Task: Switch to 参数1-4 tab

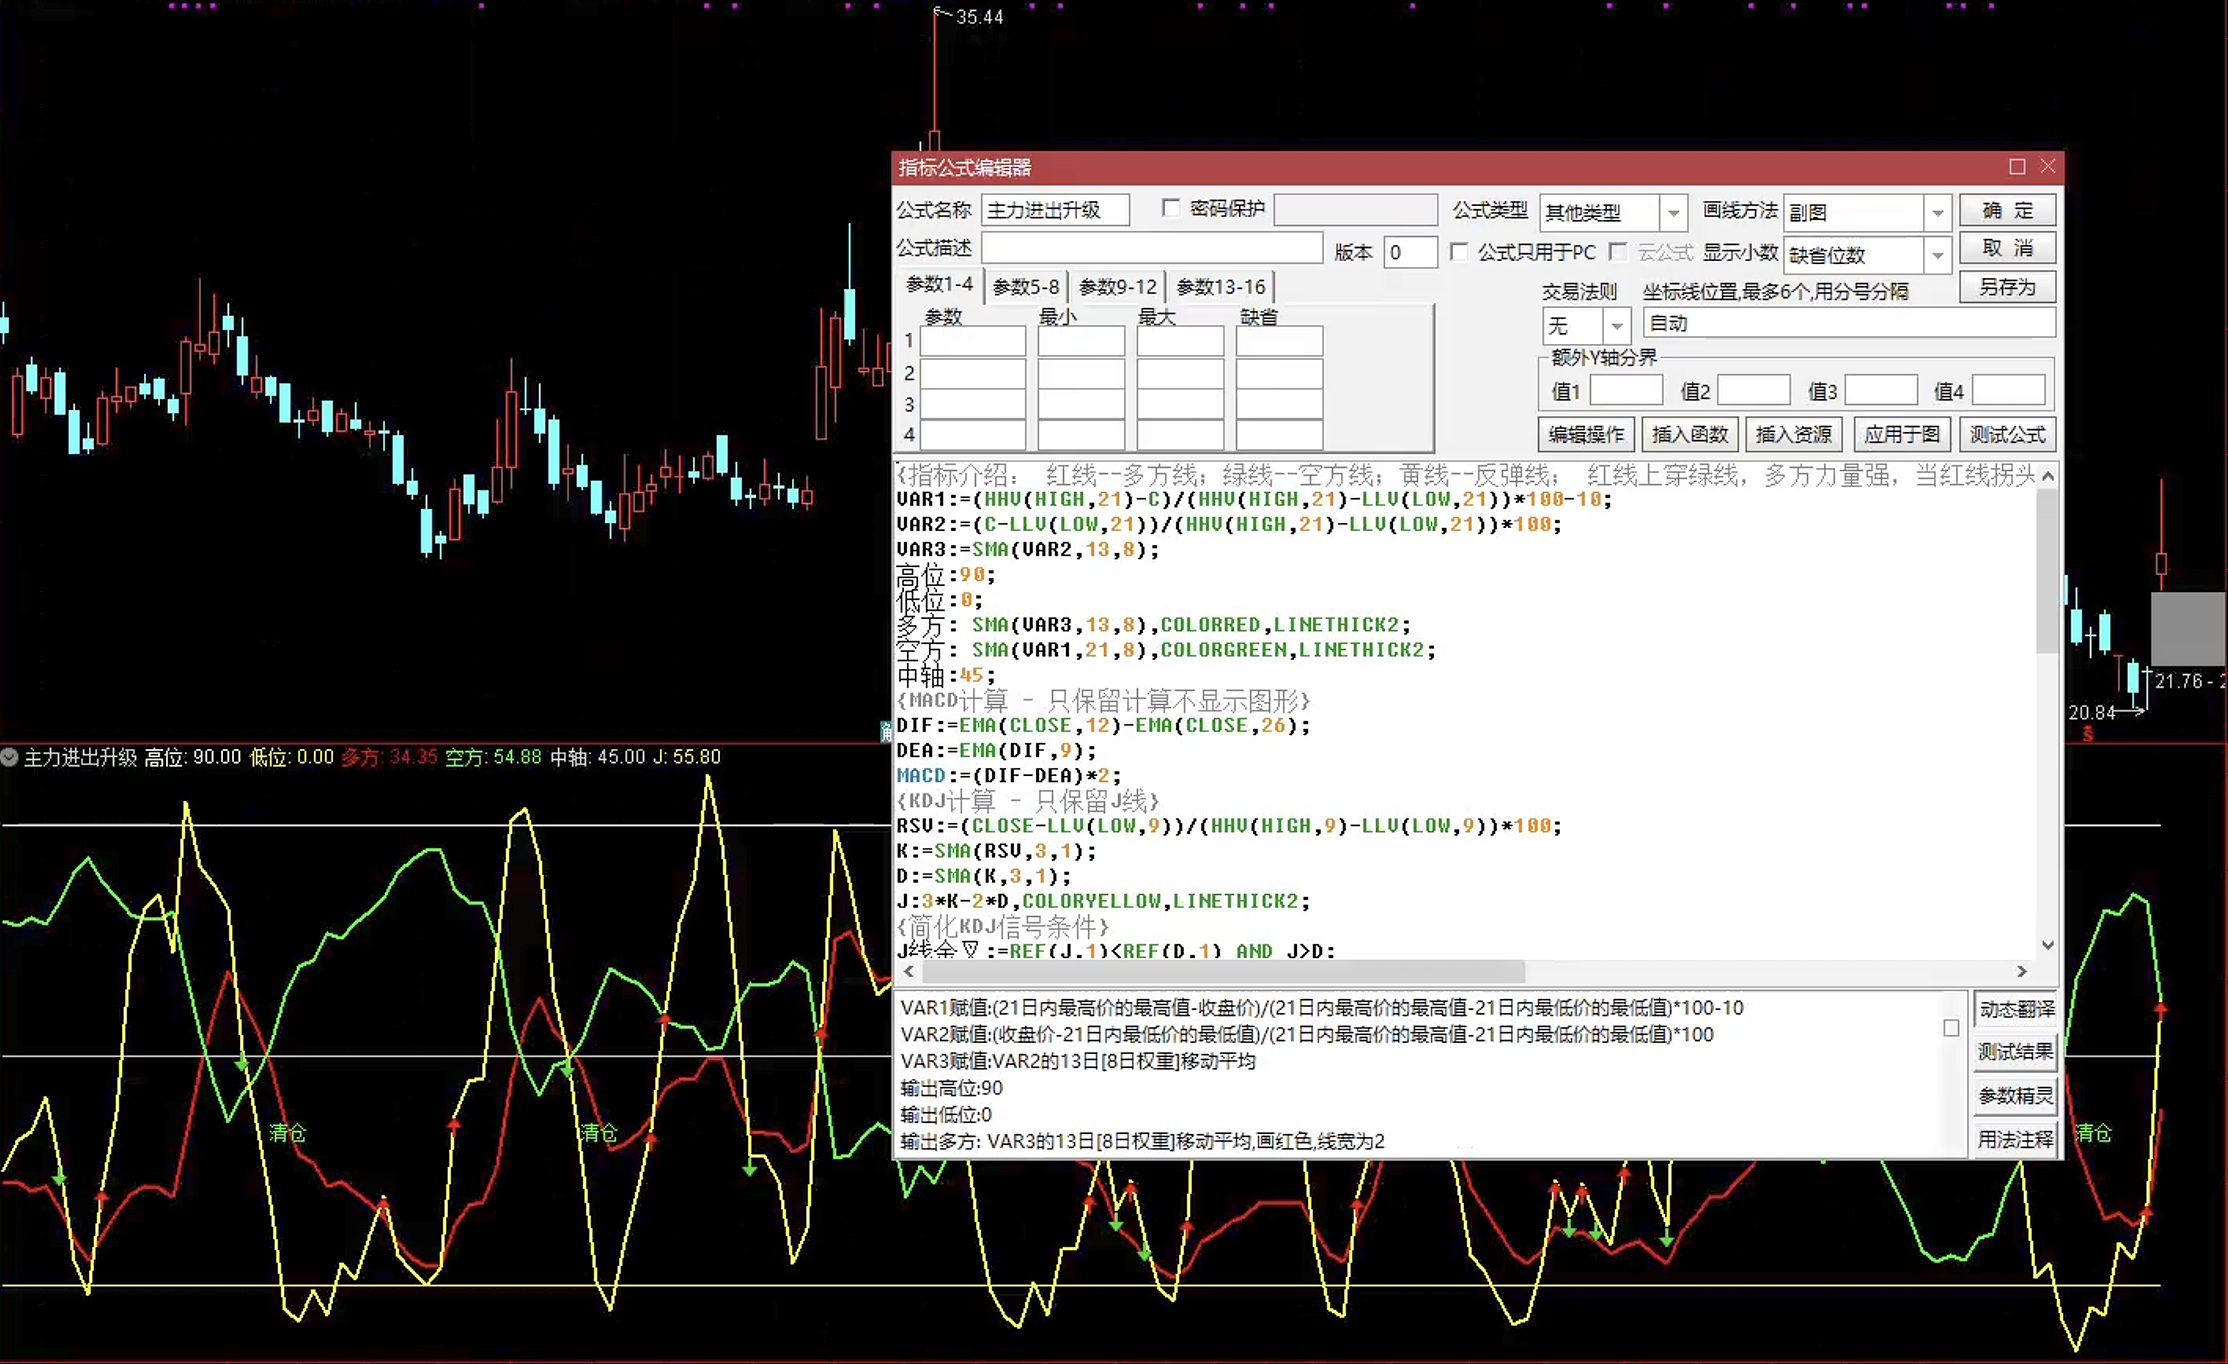Action: 939,285
